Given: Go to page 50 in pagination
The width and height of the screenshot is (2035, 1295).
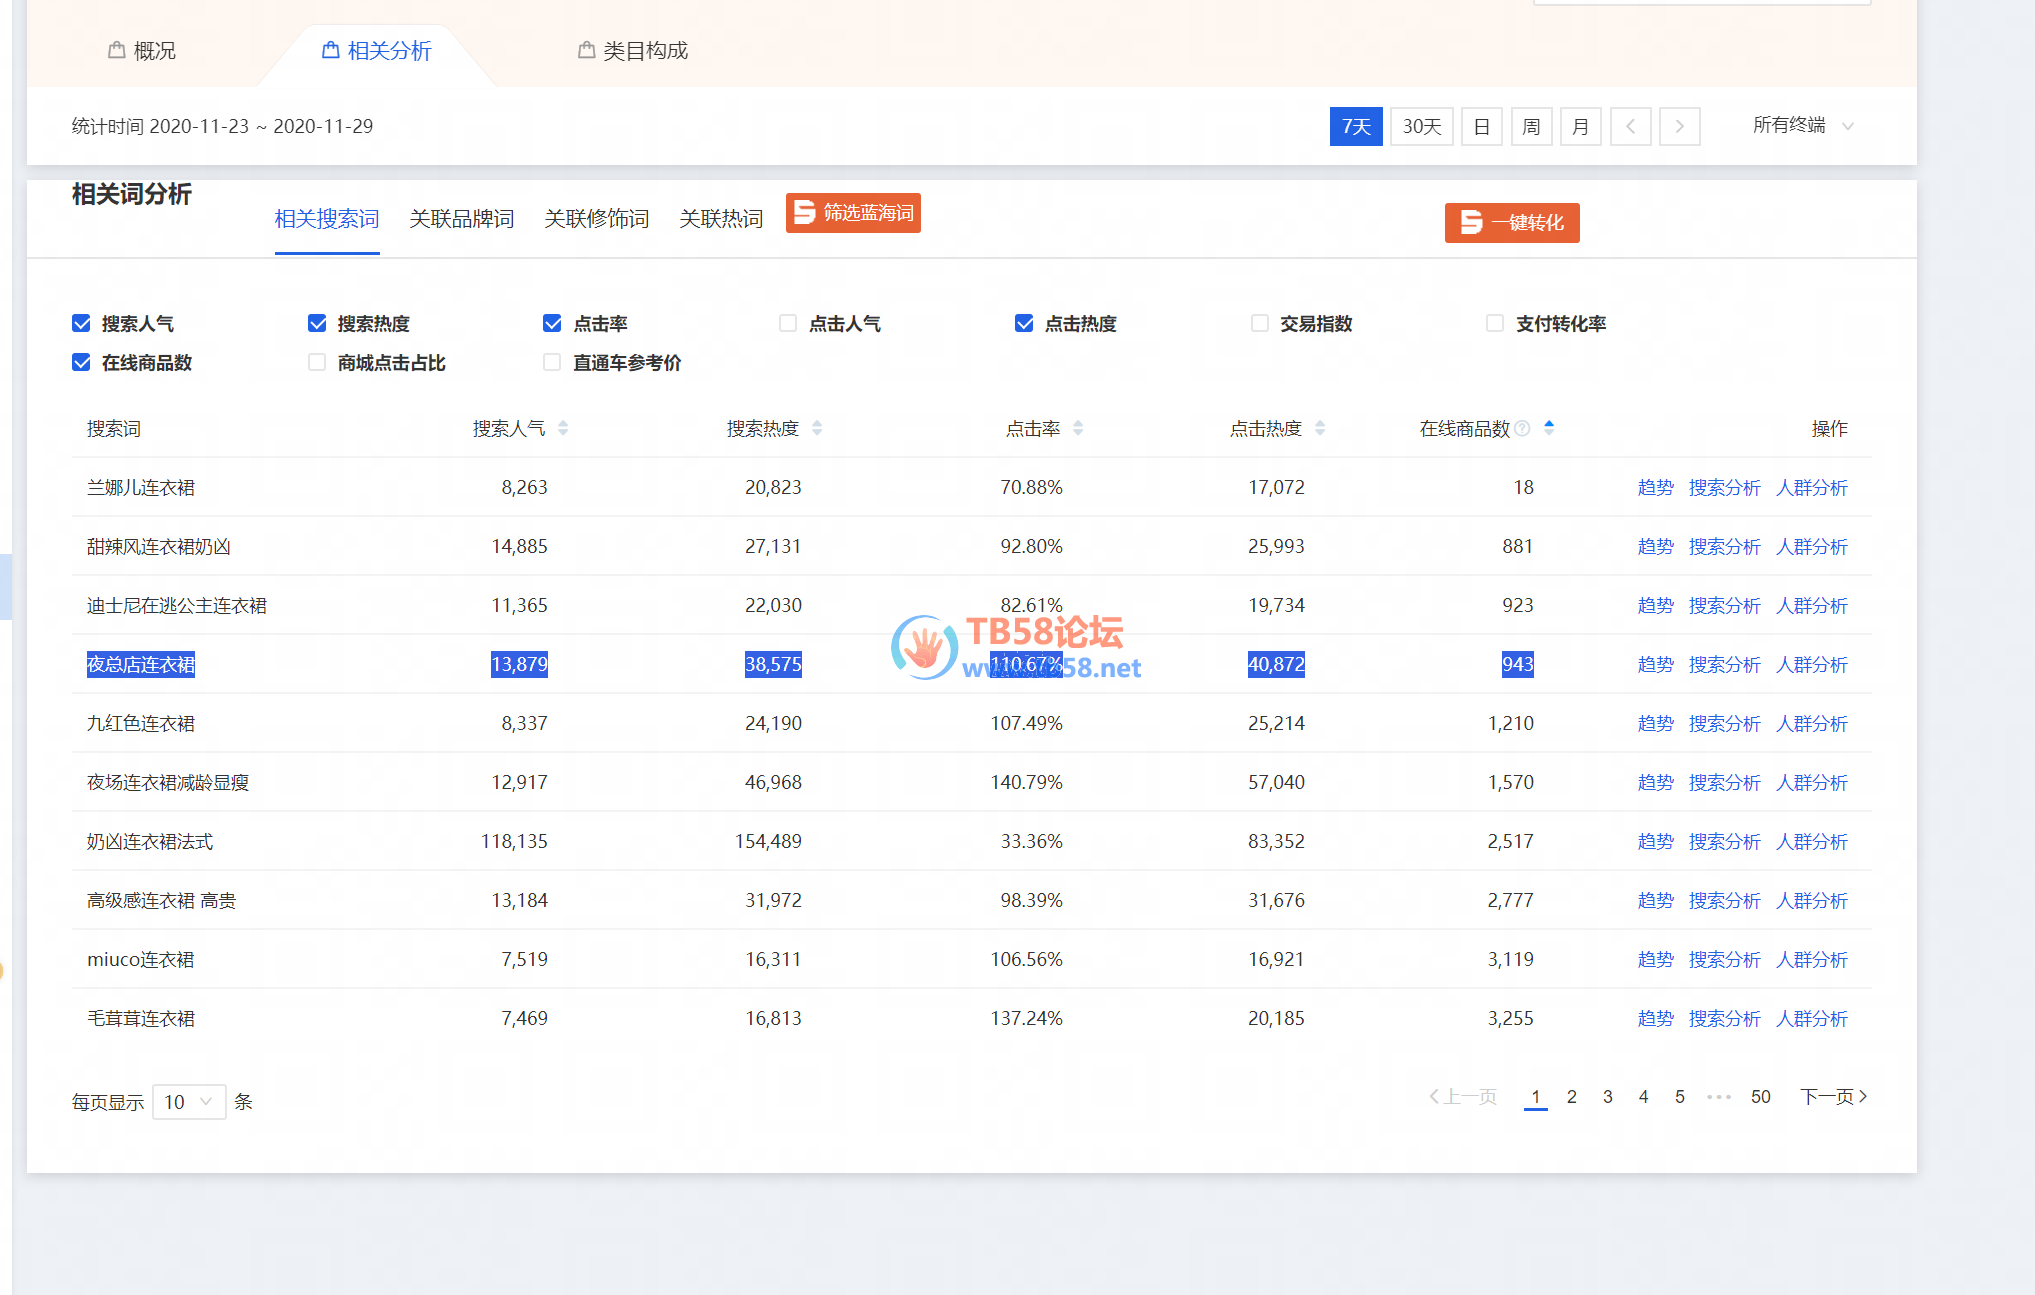Looking at the screenshot, I should 1760,1097.
